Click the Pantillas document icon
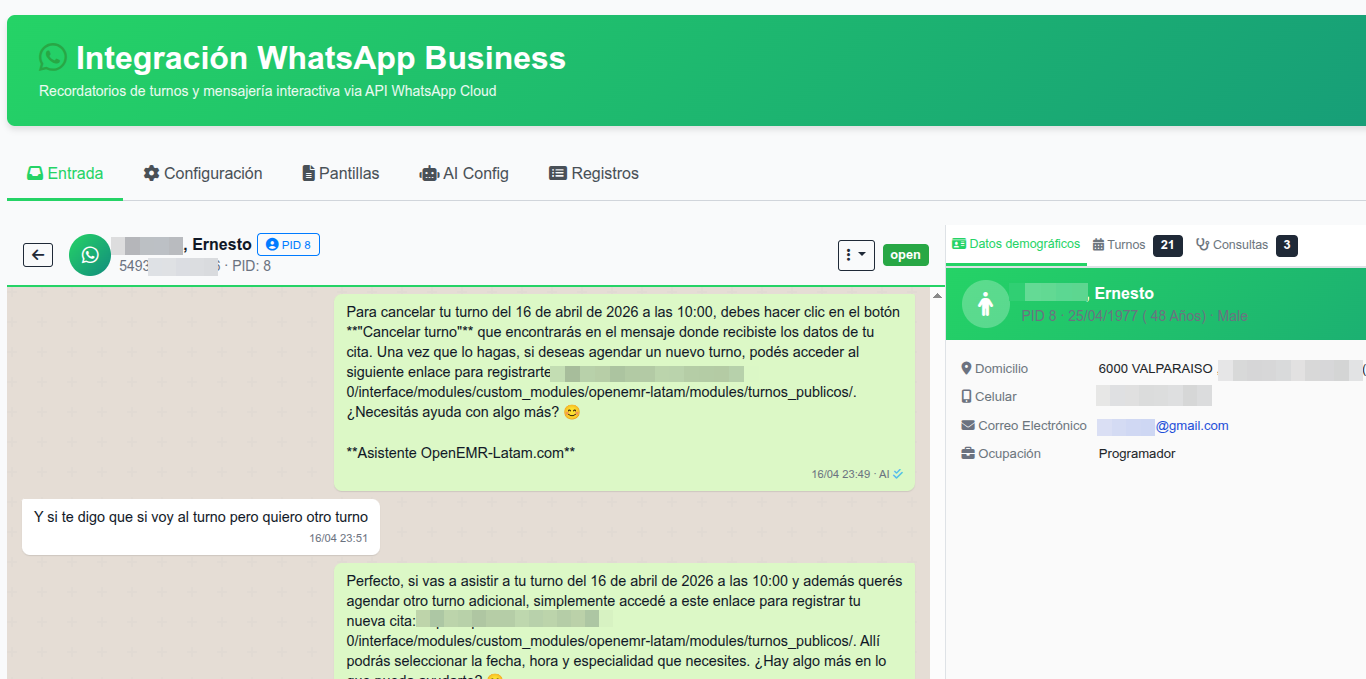This screenshot has width=1366, height=679. pos(308,173)
